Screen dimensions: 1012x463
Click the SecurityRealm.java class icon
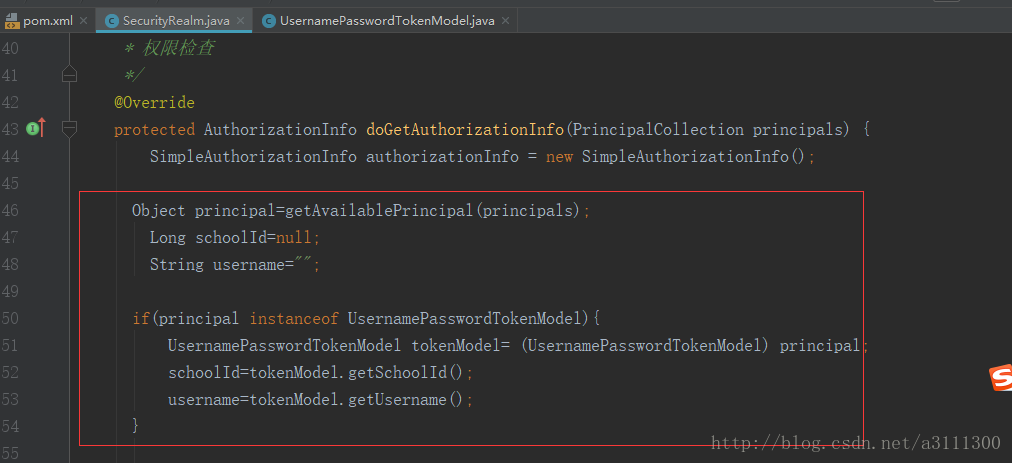point(112,21)
